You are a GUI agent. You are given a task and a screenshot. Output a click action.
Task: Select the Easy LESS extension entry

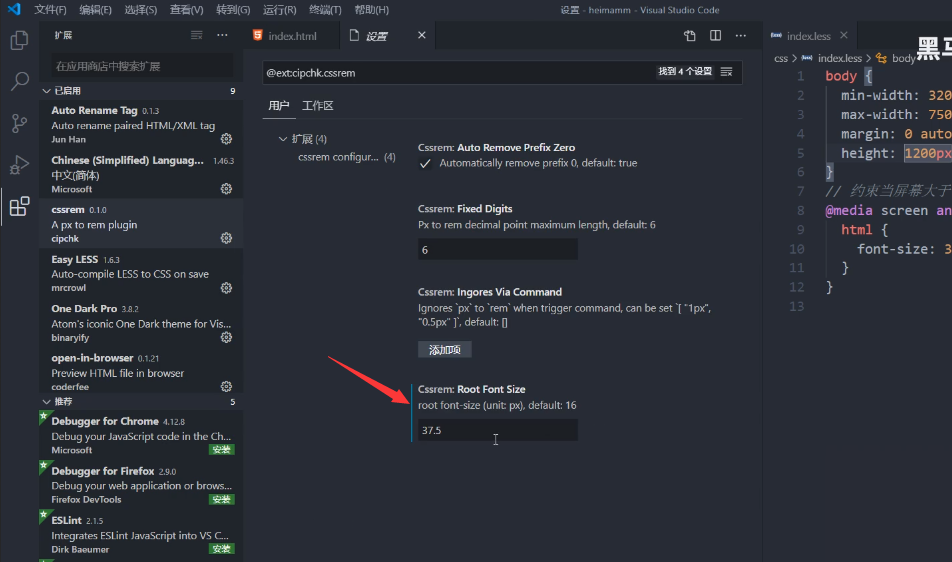(141, 273)
